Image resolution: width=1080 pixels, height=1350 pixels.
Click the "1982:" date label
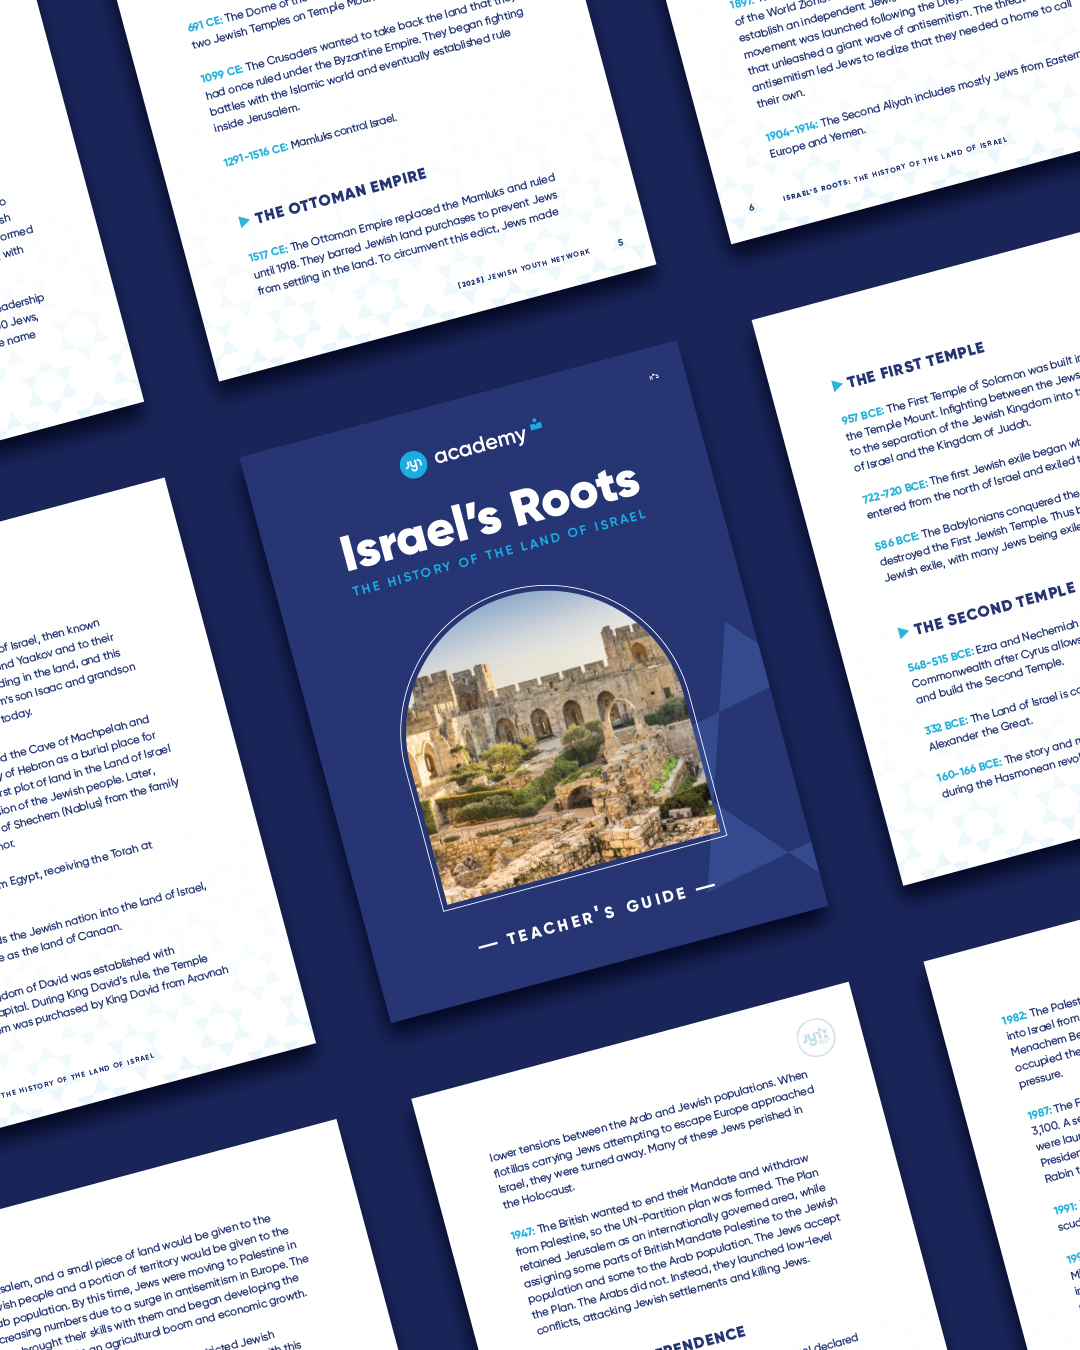coord(1014,1017)
